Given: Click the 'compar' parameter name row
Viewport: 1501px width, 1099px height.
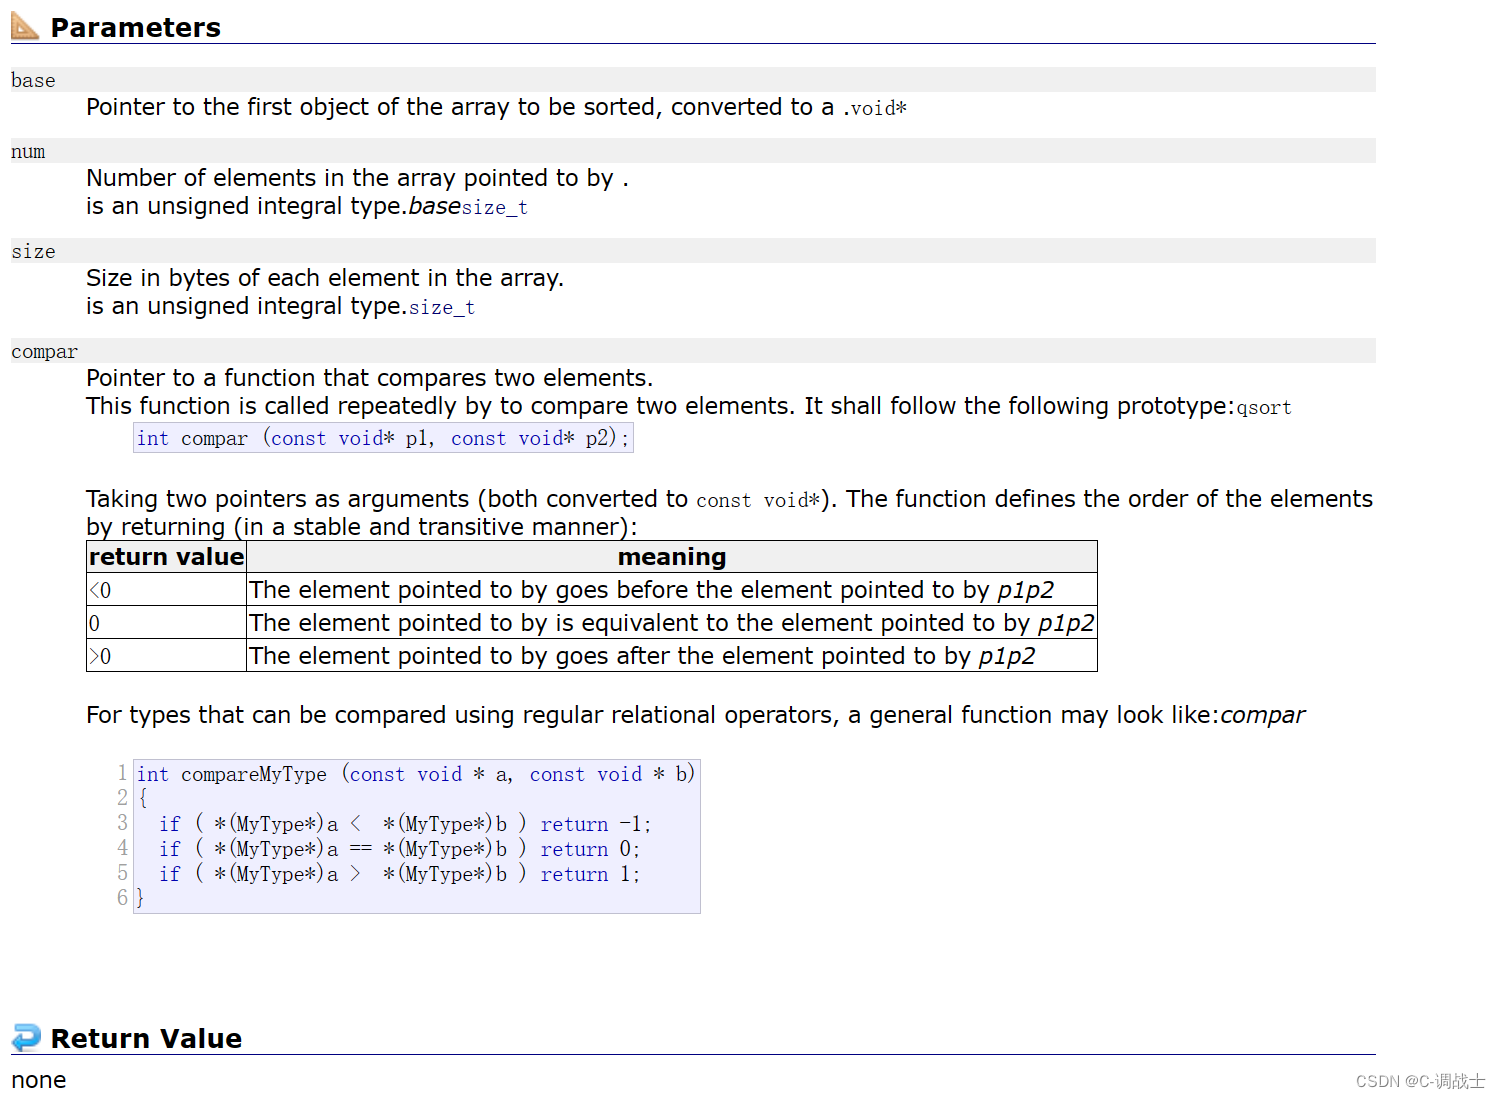Looking at the screenshot, I should tap(44, 352).
